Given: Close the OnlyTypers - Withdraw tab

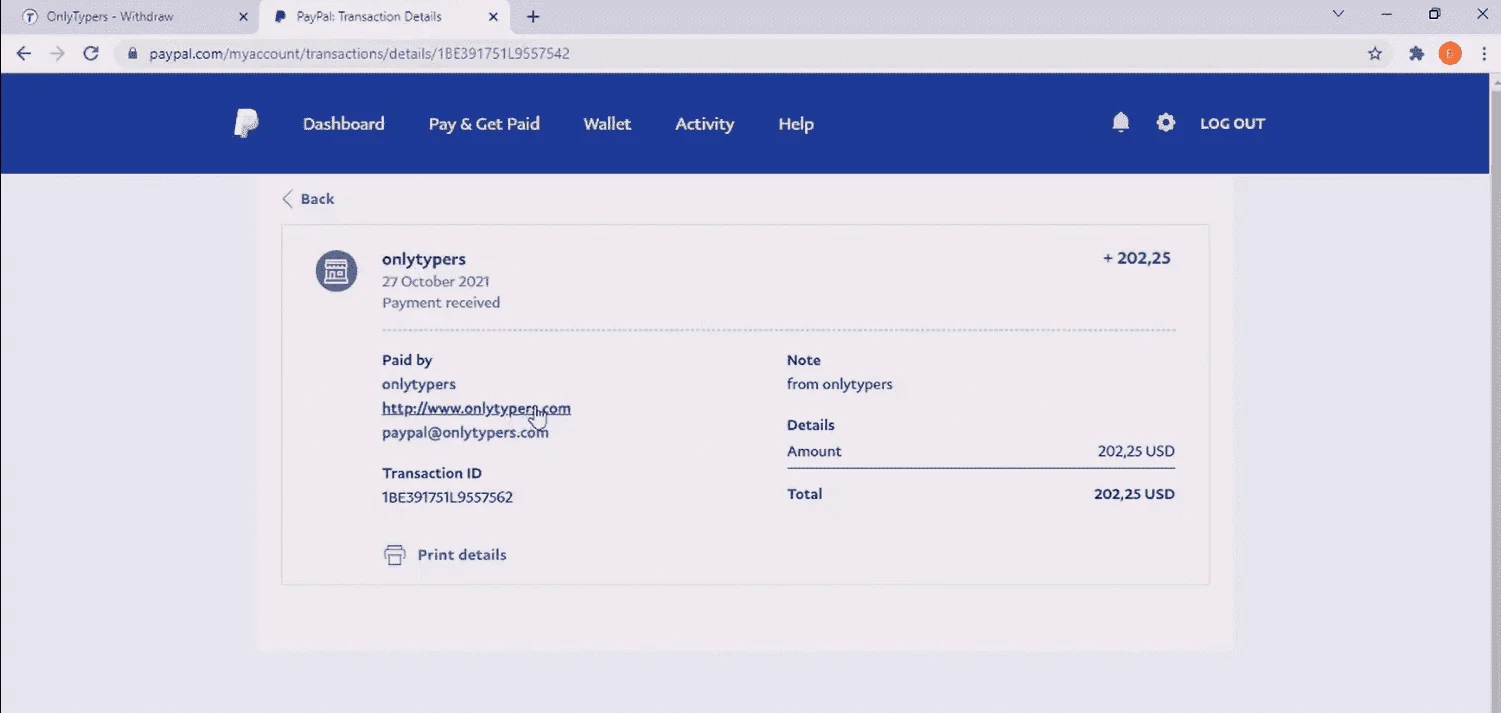Looking at the screenshot, I should point(243,16).
